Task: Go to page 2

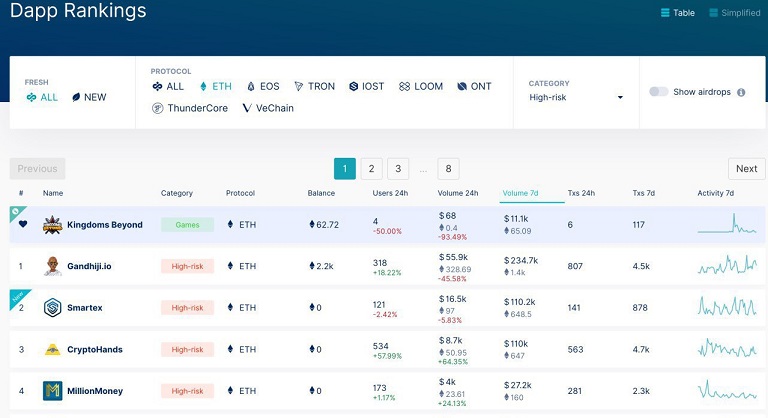Action: 371,169
